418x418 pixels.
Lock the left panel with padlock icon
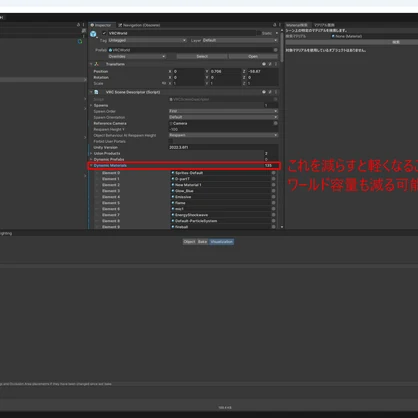(x=79, y=25)
